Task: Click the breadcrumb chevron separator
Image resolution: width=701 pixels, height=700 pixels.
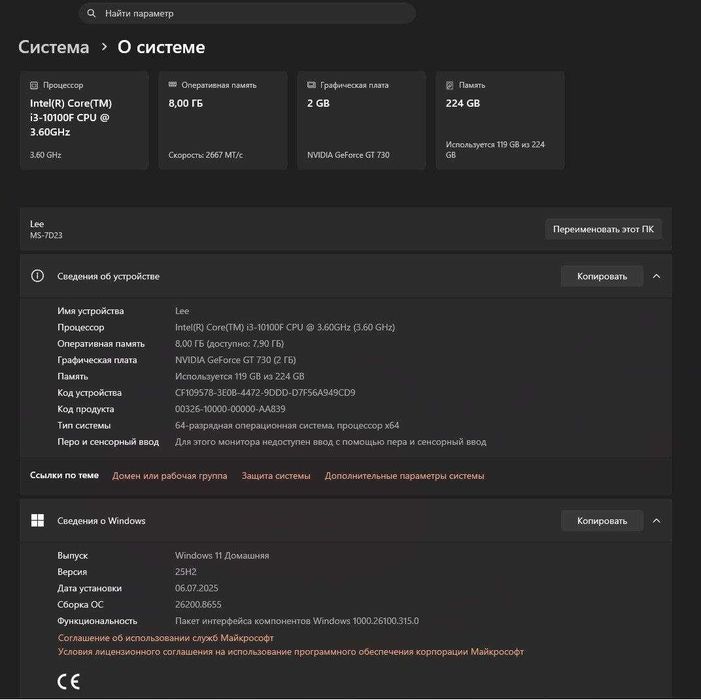Action: pyautogui.click(x=104, y=46)
